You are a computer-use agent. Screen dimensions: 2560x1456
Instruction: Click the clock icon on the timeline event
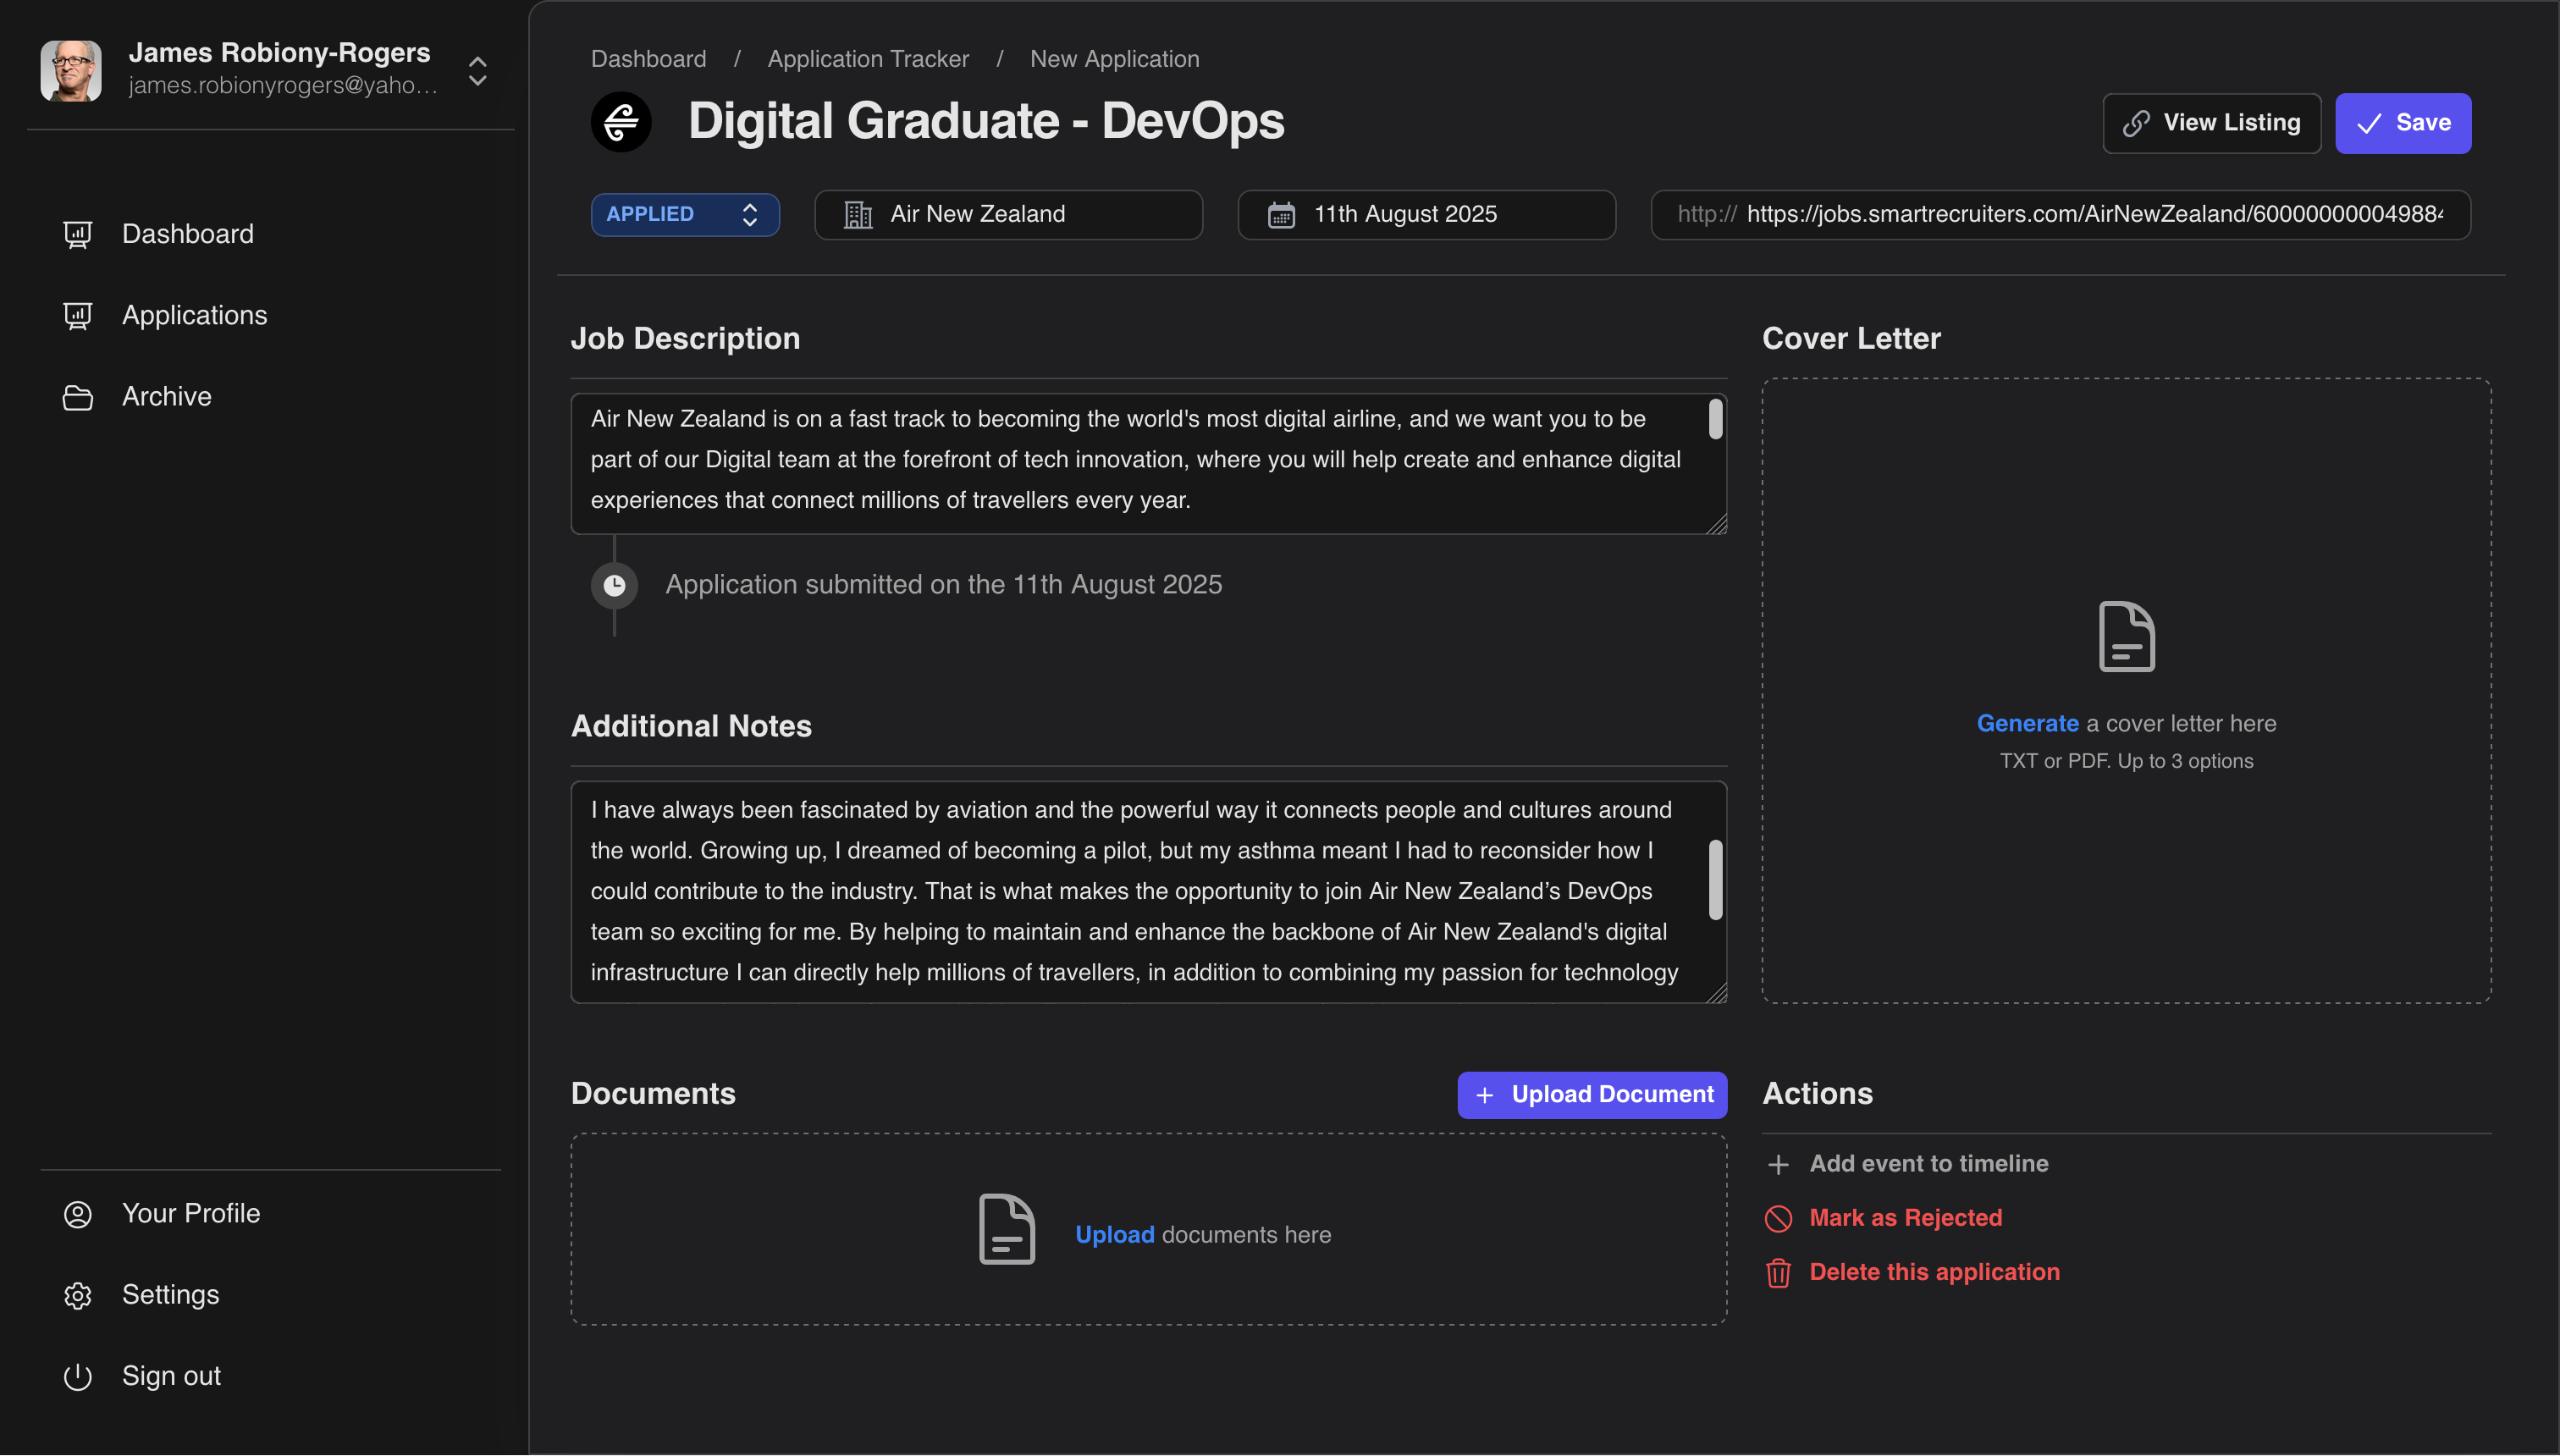point(614,585)
